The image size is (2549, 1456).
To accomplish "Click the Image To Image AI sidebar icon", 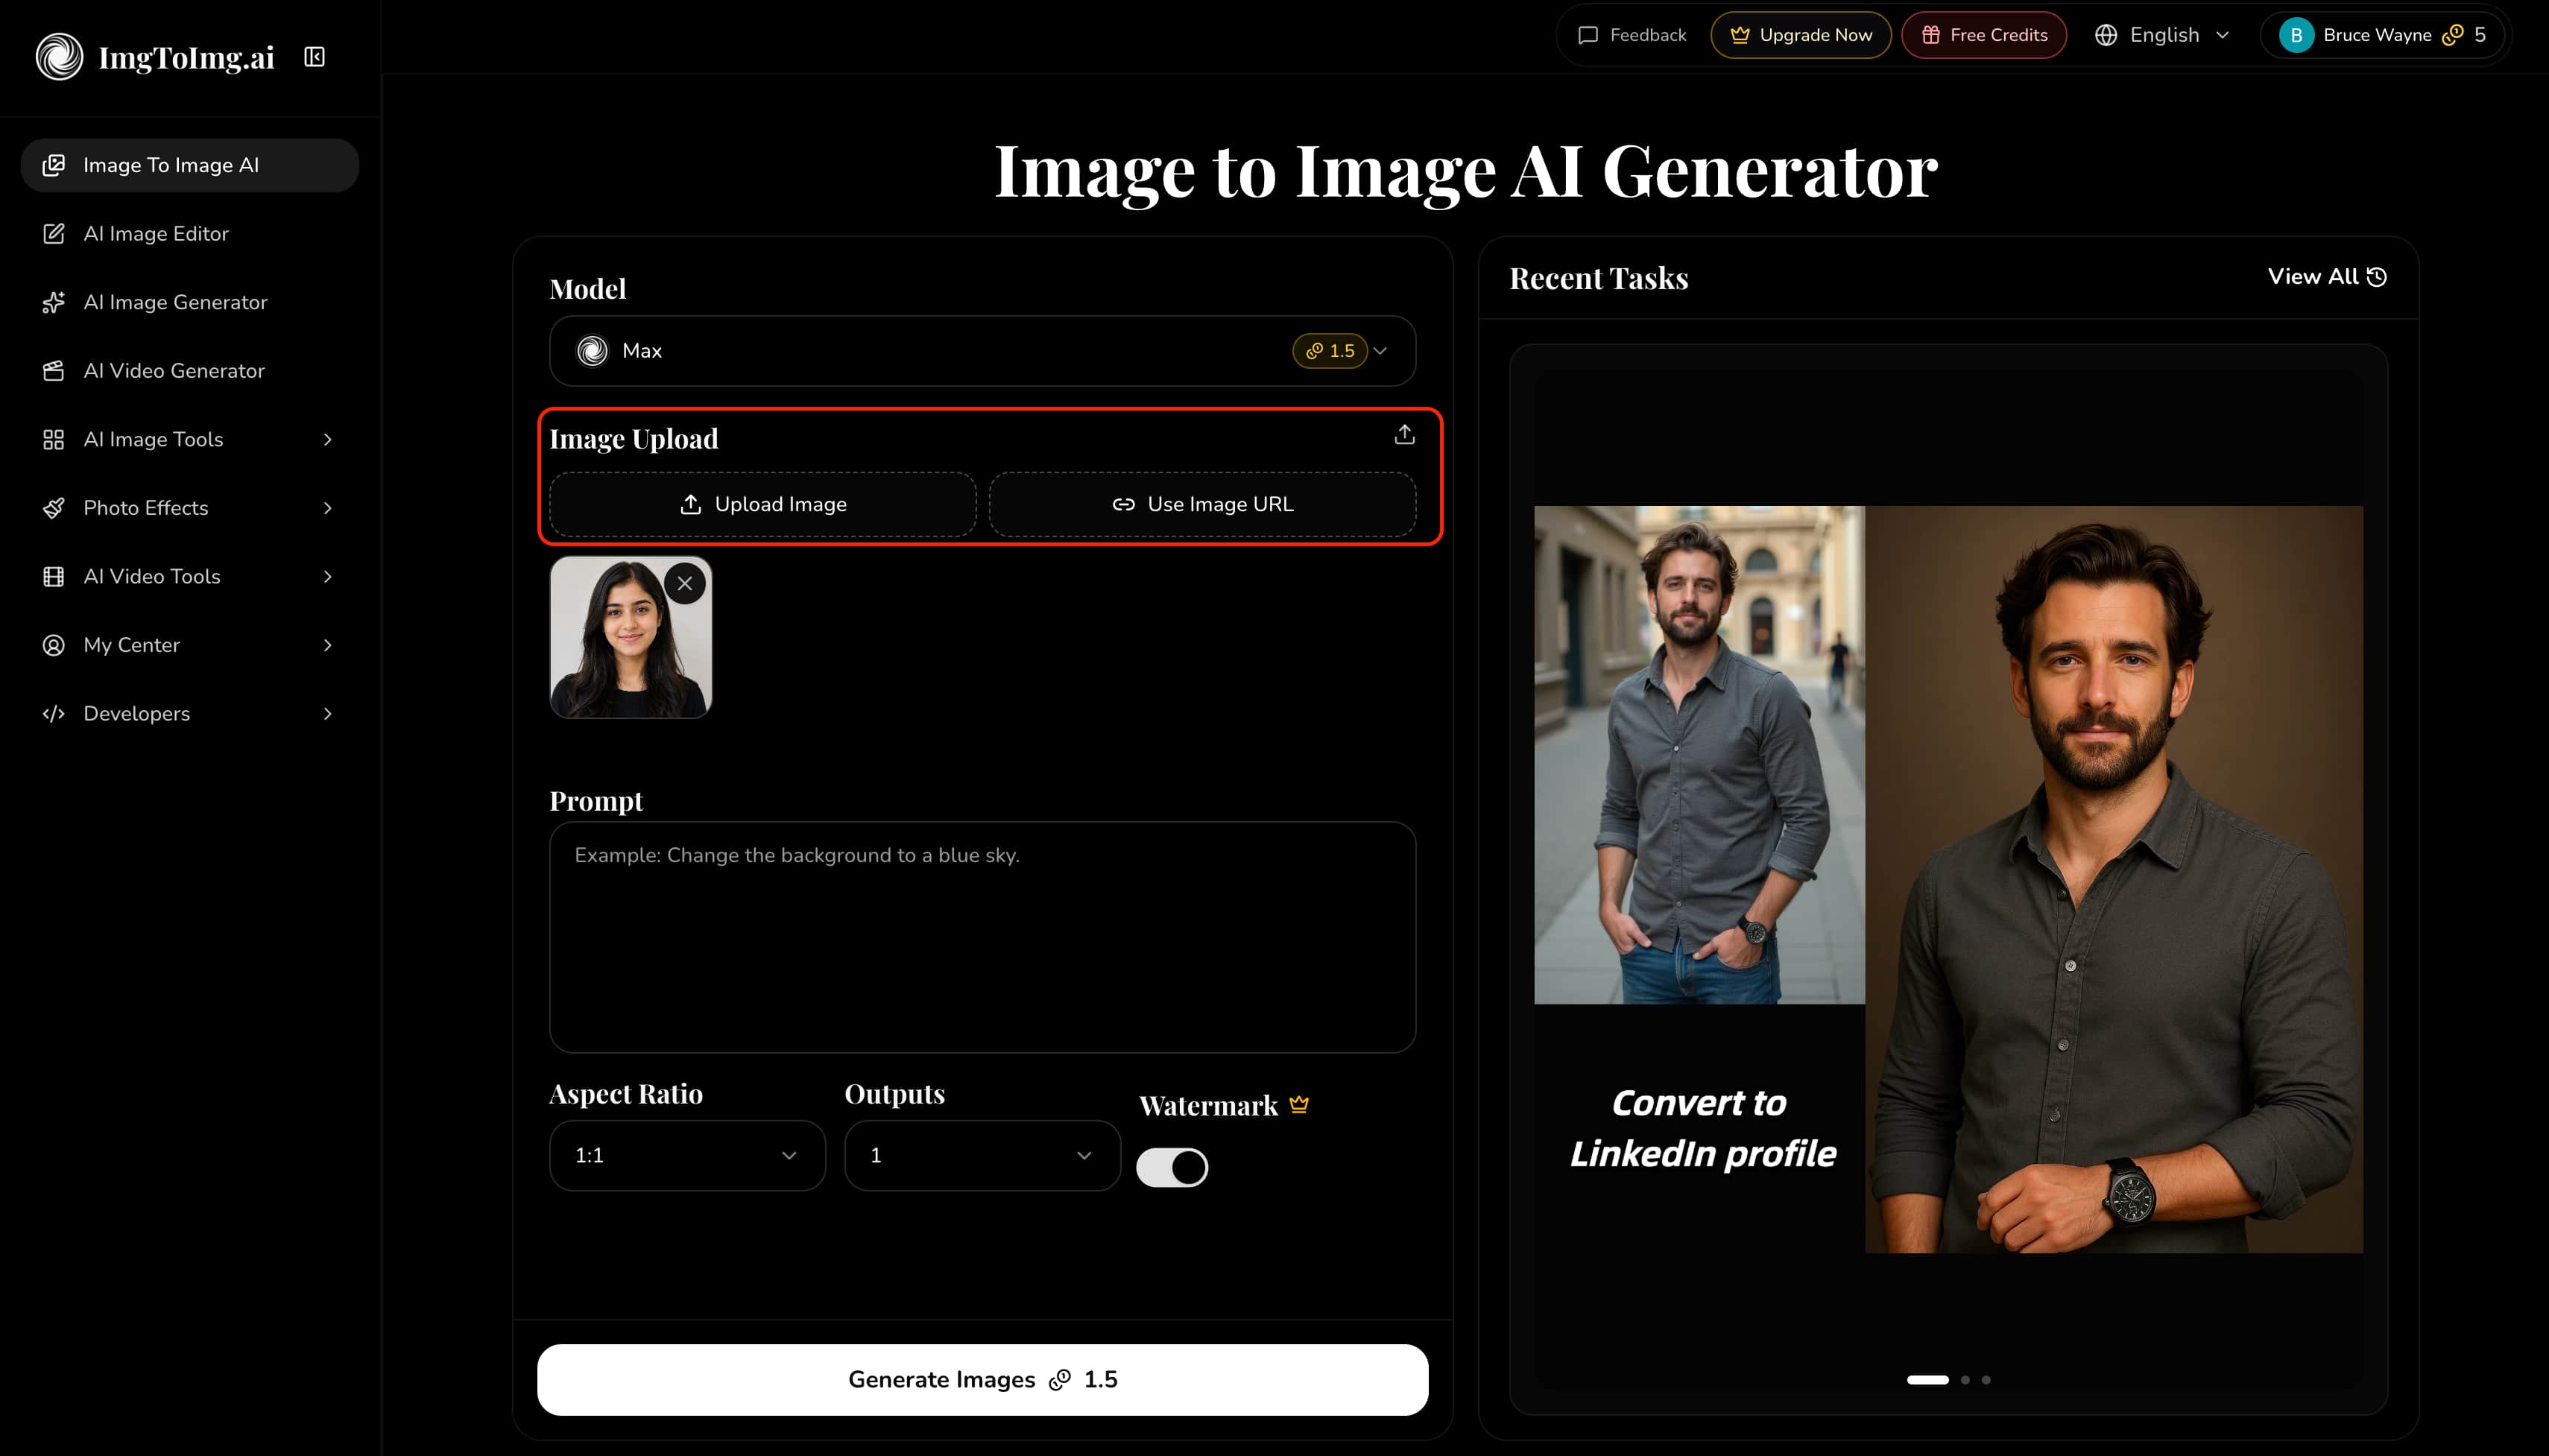I will point(54,165).
